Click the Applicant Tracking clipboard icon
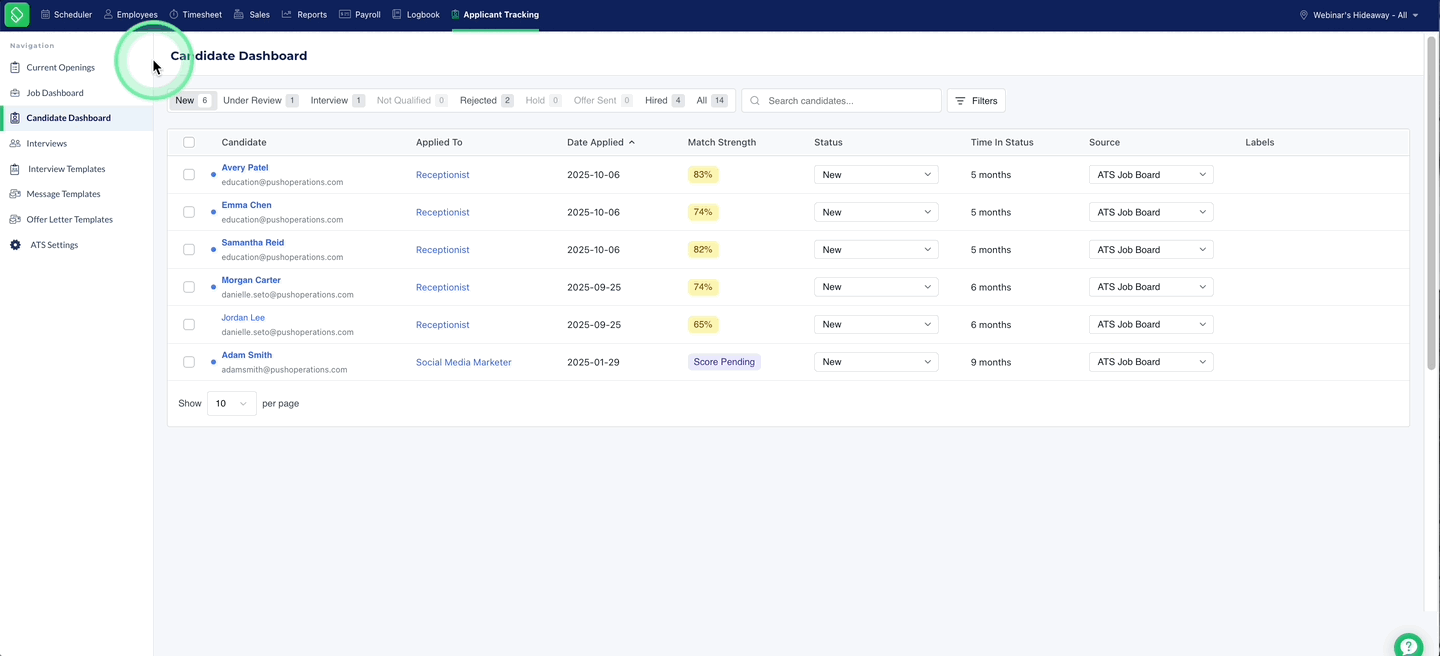The image size is (1440, 656). click(x=456, y=15)
